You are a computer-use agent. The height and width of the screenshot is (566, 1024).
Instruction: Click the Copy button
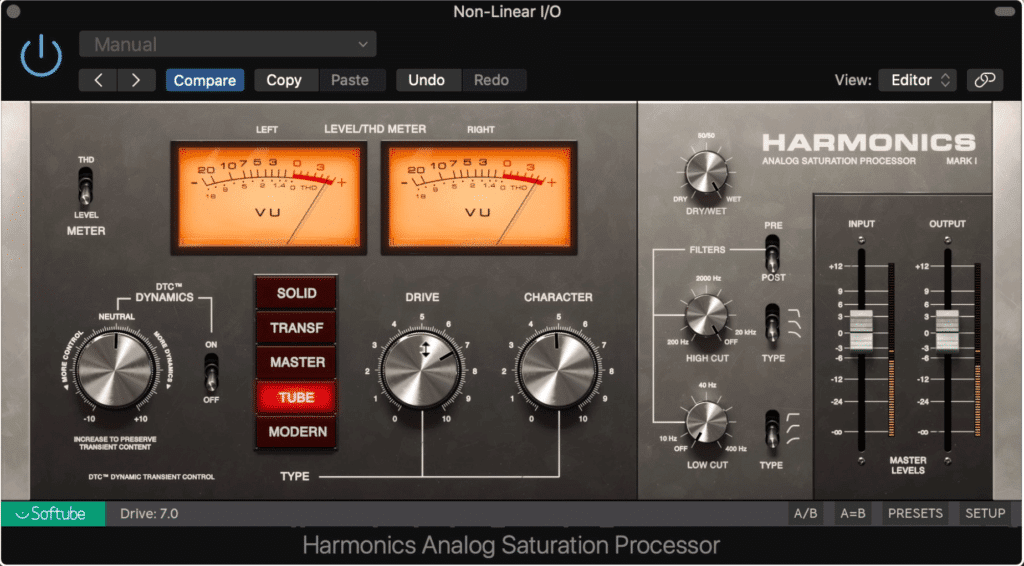tap(284, 80)
